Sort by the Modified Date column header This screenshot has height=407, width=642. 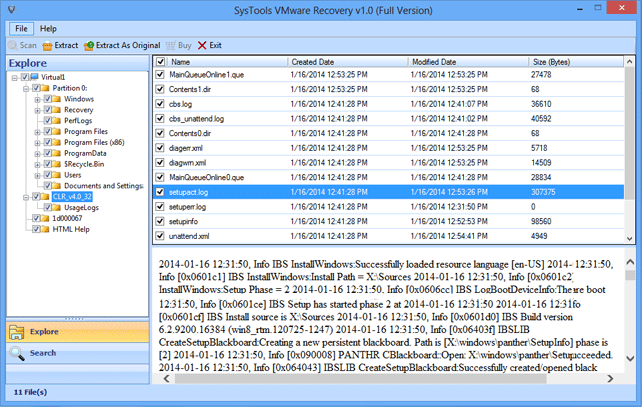coord(468,62)
